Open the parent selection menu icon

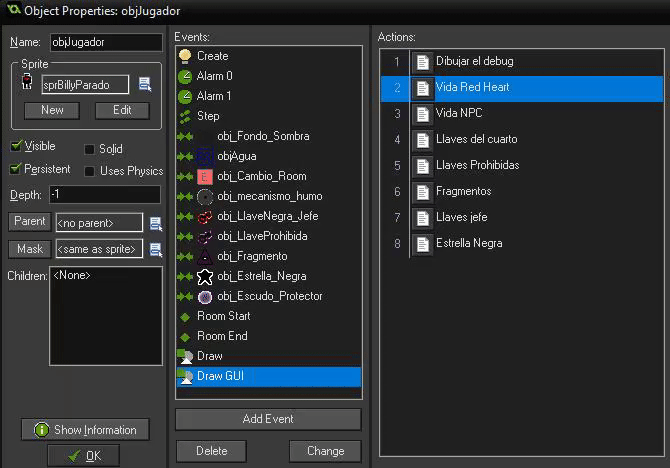click(x=156, y=224)
